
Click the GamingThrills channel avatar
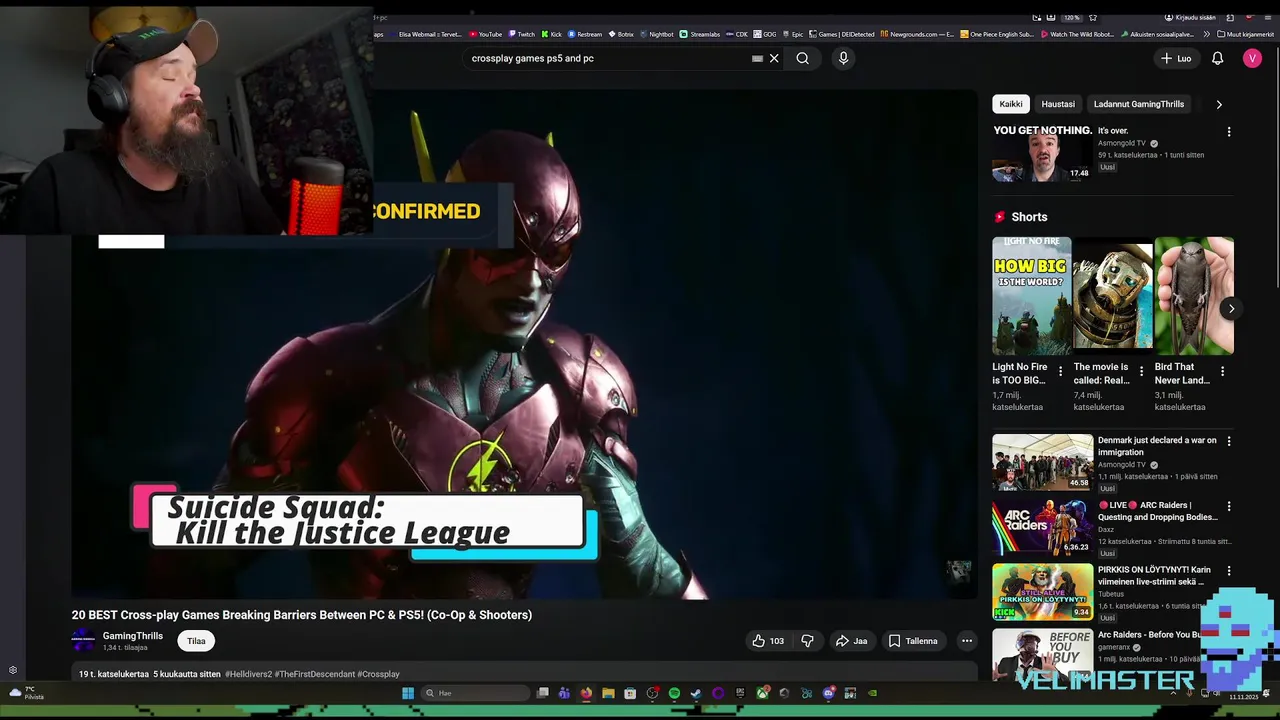[83, 641]
